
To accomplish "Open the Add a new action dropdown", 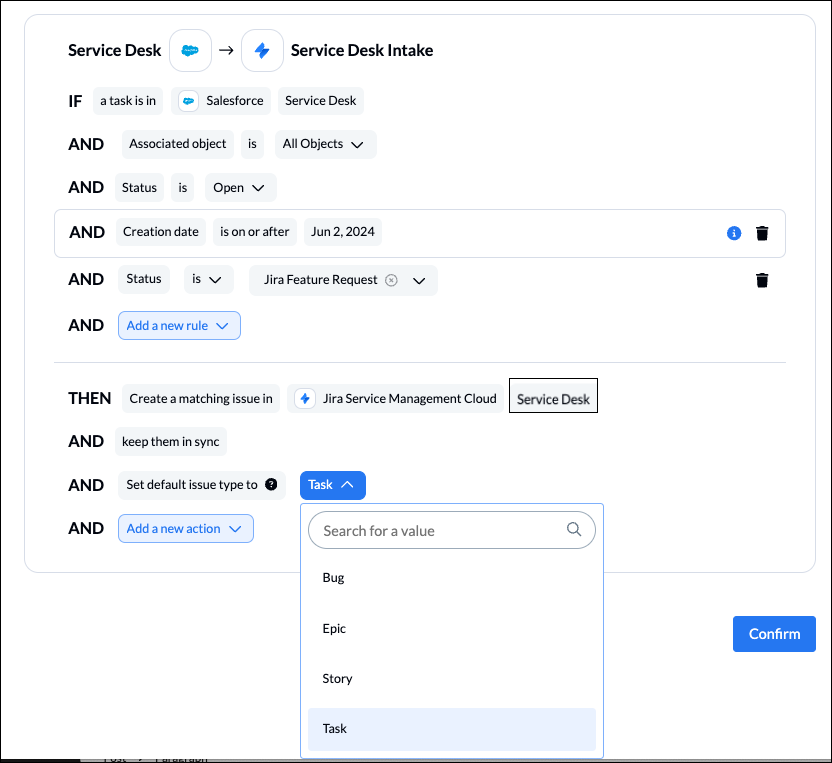I will 186,528.
